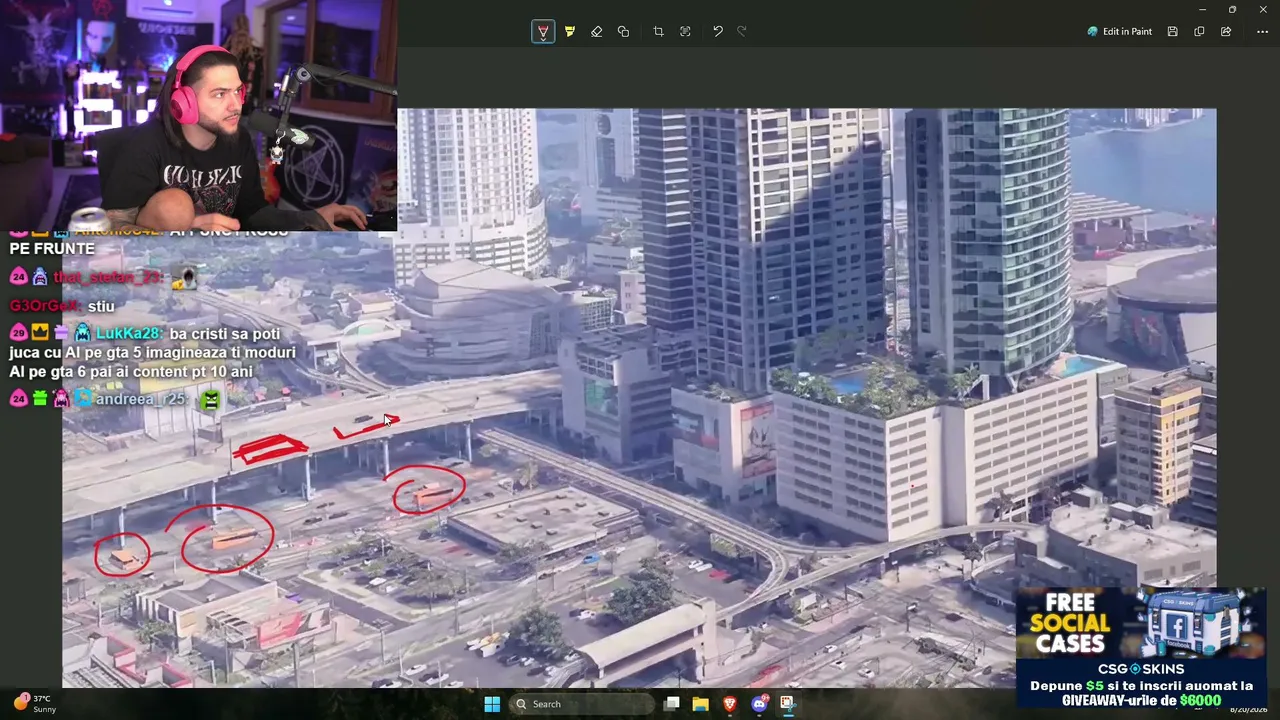Click the streamer webcam thumbnail

point(198,116)
